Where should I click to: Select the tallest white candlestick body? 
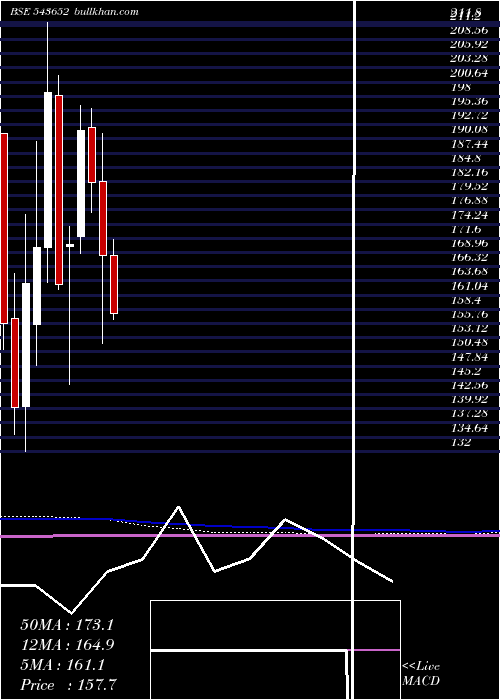(x=47, y=170)
